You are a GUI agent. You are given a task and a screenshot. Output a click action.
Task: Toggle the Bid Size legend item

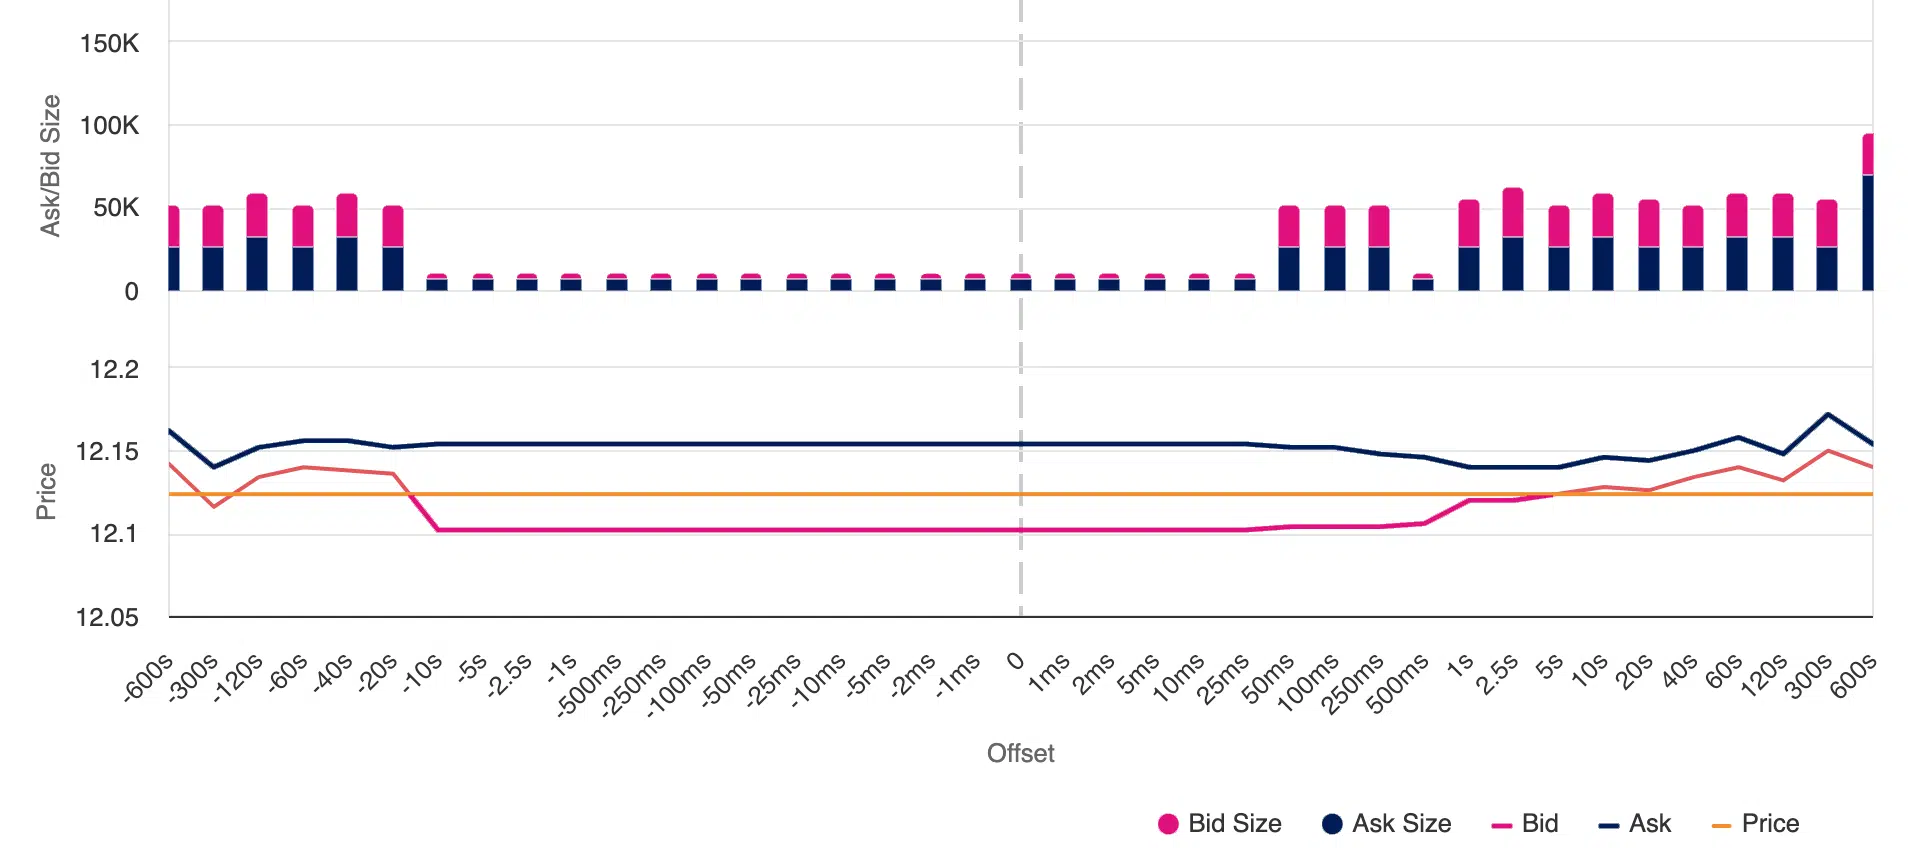pyautogui.click(x=1219, y=823)
